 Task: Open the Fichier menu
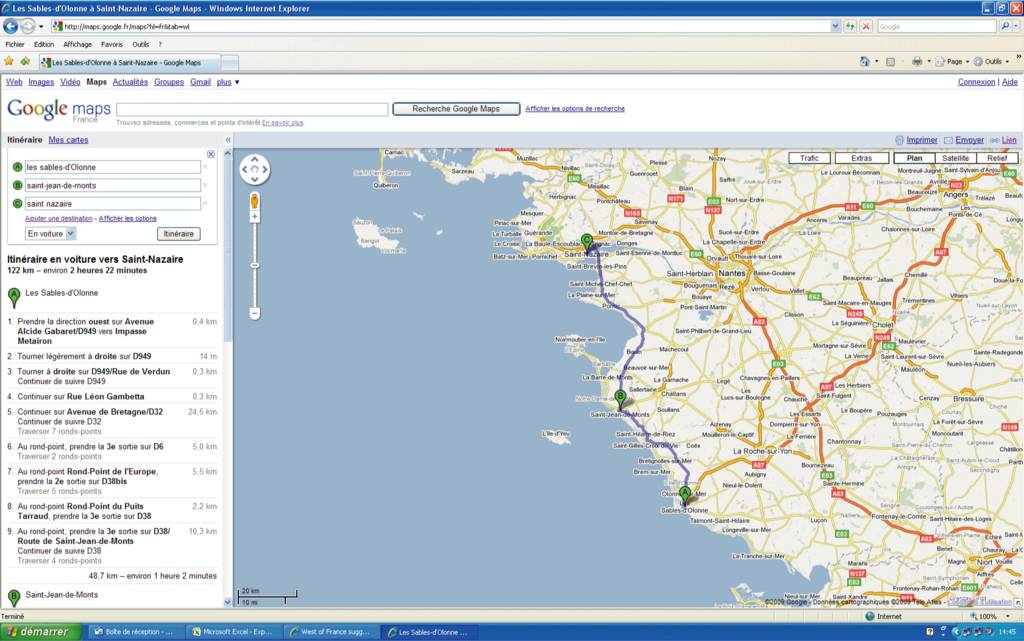[14, 44]
